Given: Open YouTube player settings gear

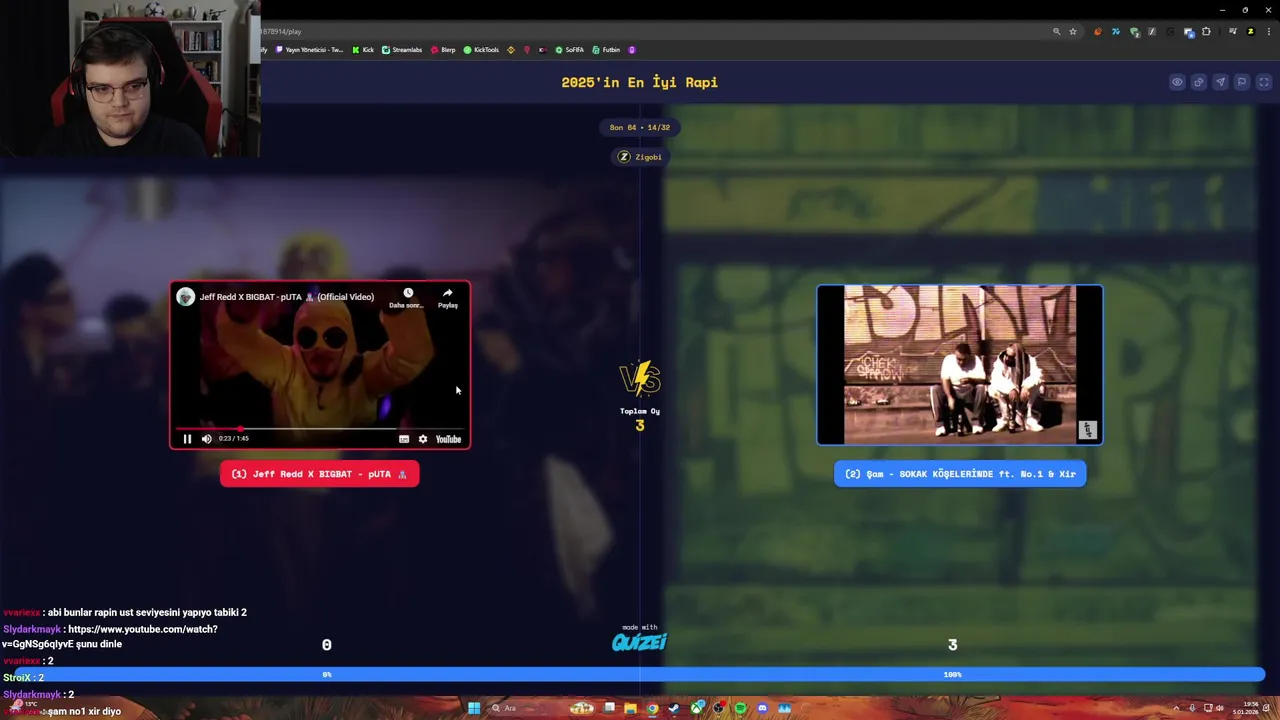Looking at the screenshot, I should [423, 439].
